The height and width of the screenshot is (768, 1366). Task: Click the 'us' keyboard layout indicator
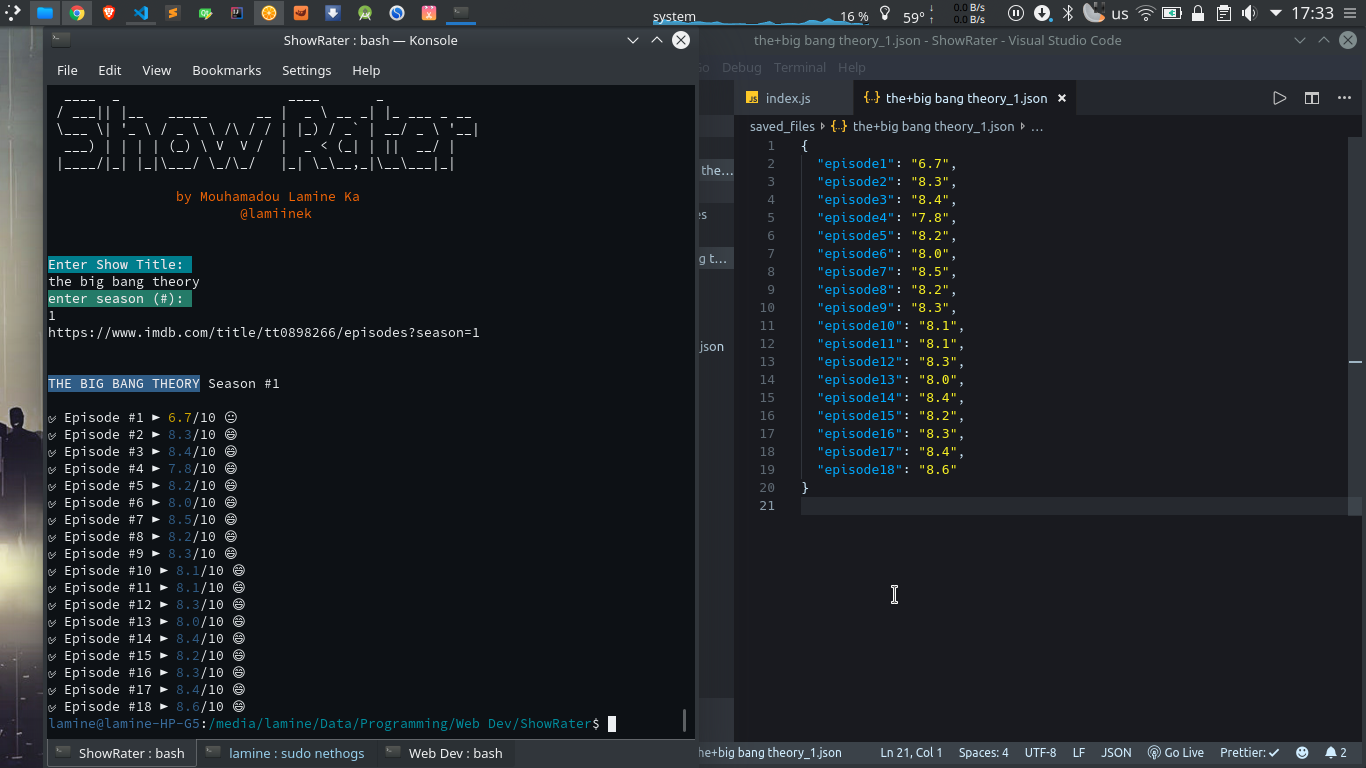[1120, 14]
